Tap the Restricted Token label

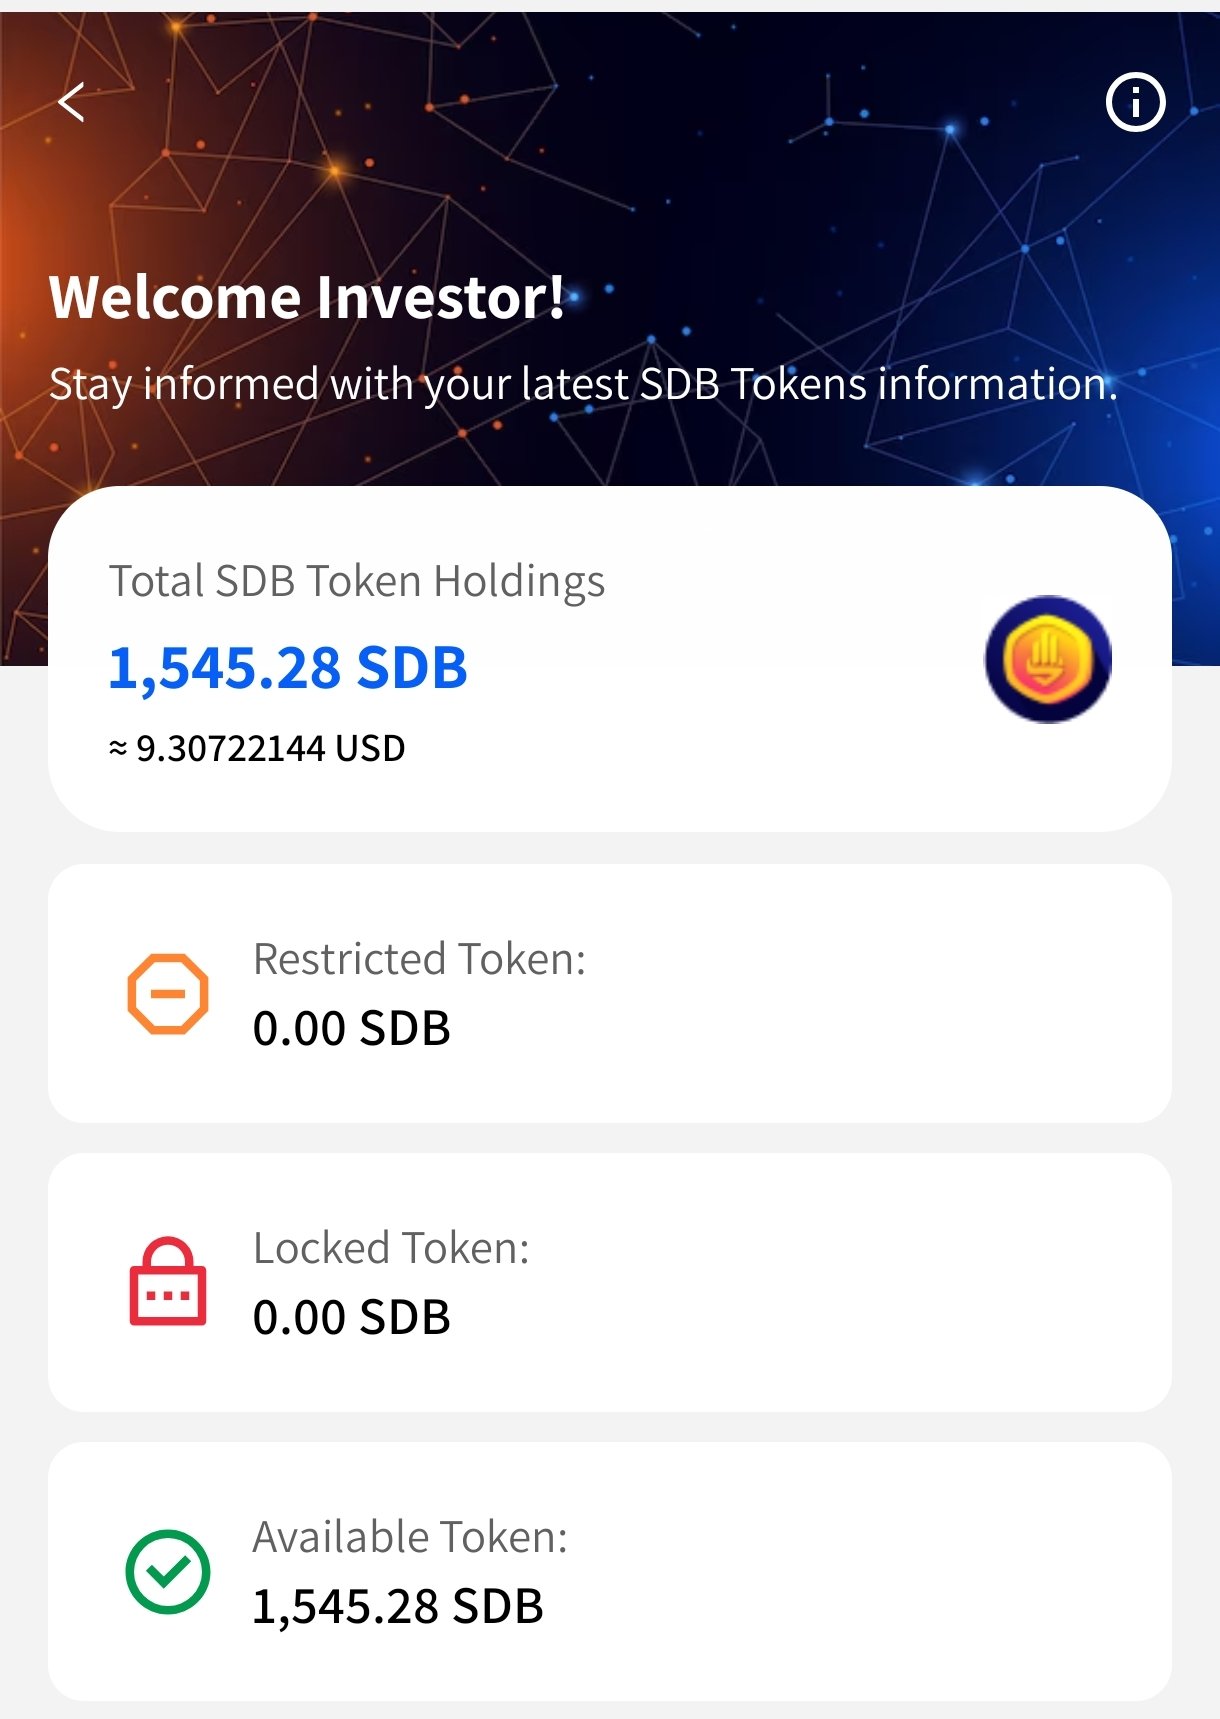(419, 959)
